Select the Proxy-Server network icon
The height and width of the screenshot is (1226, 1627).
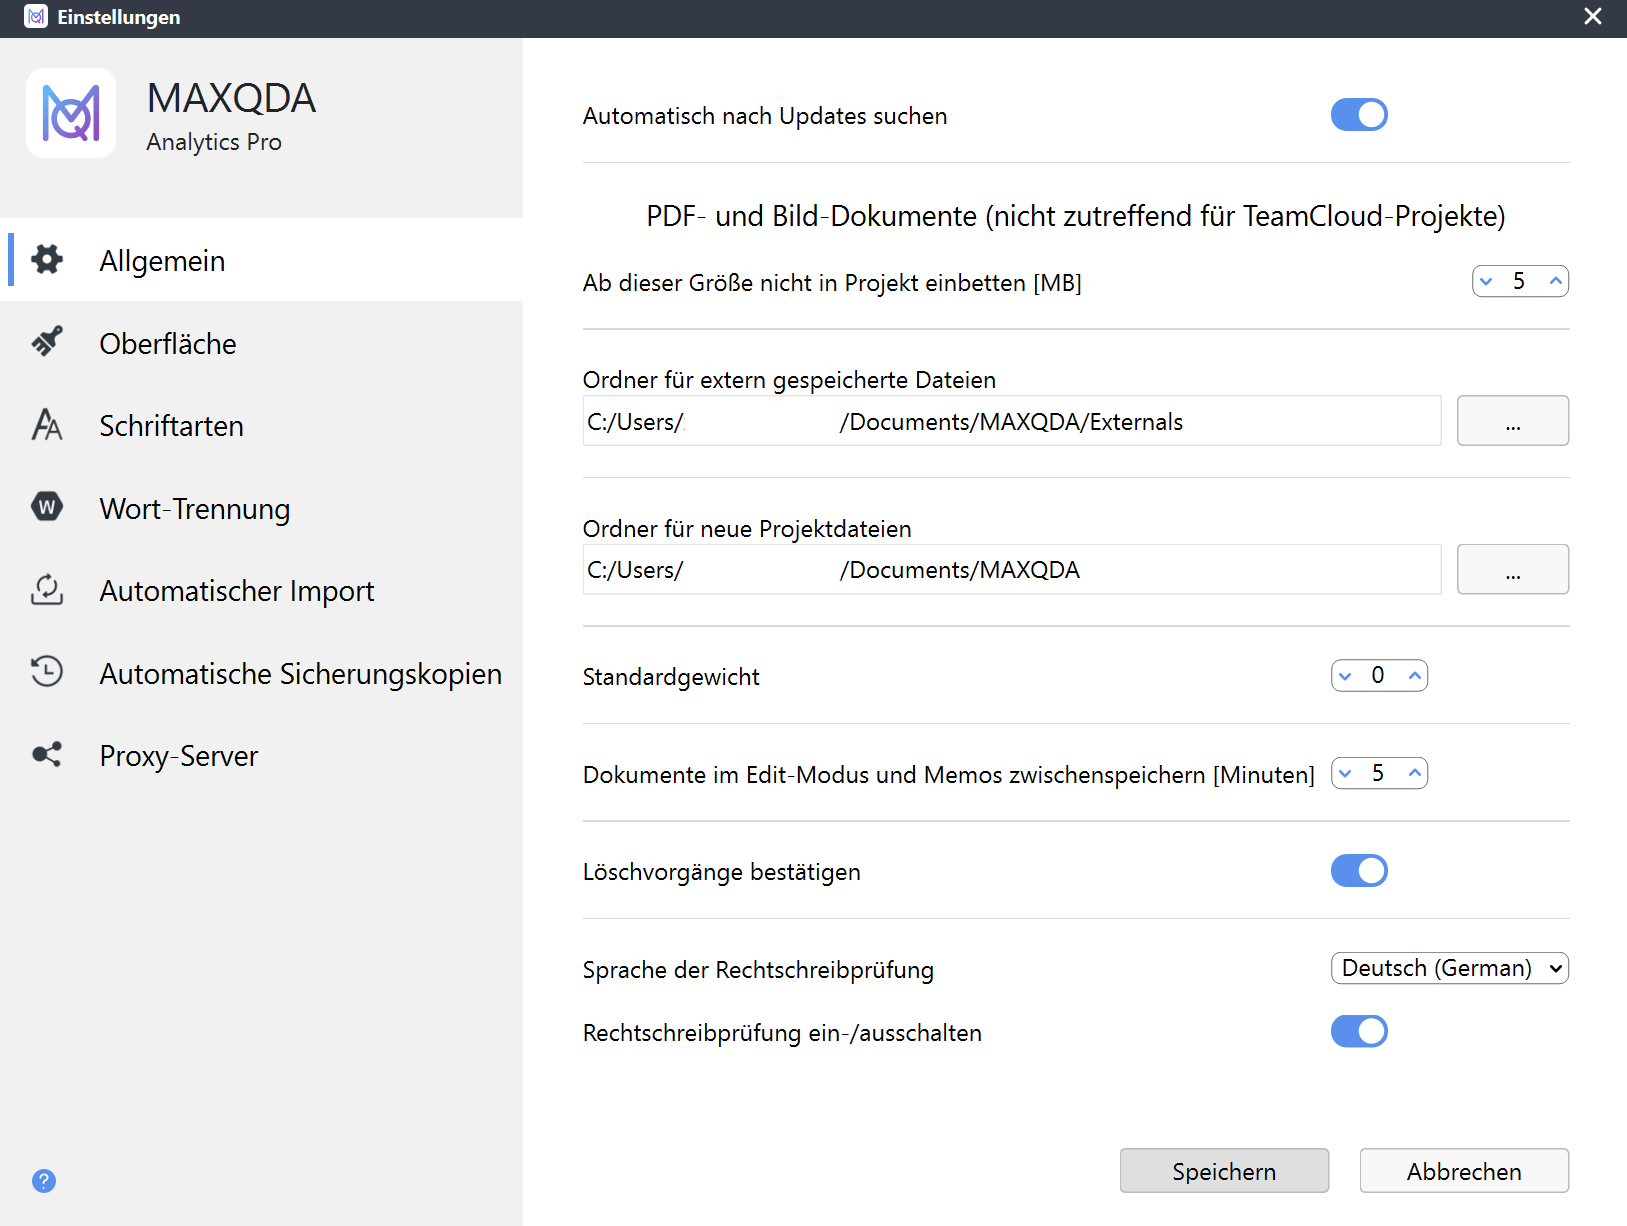(x=47, y=755)
